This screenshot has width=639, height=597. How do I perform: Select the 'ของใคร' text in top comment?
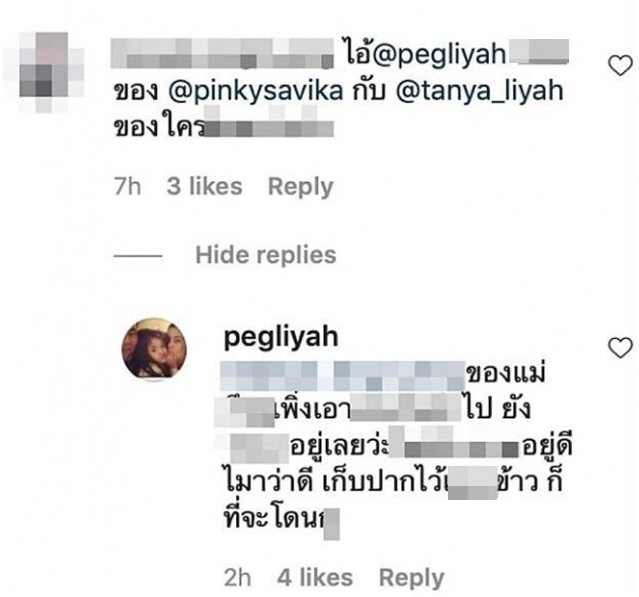click(159, 128)
